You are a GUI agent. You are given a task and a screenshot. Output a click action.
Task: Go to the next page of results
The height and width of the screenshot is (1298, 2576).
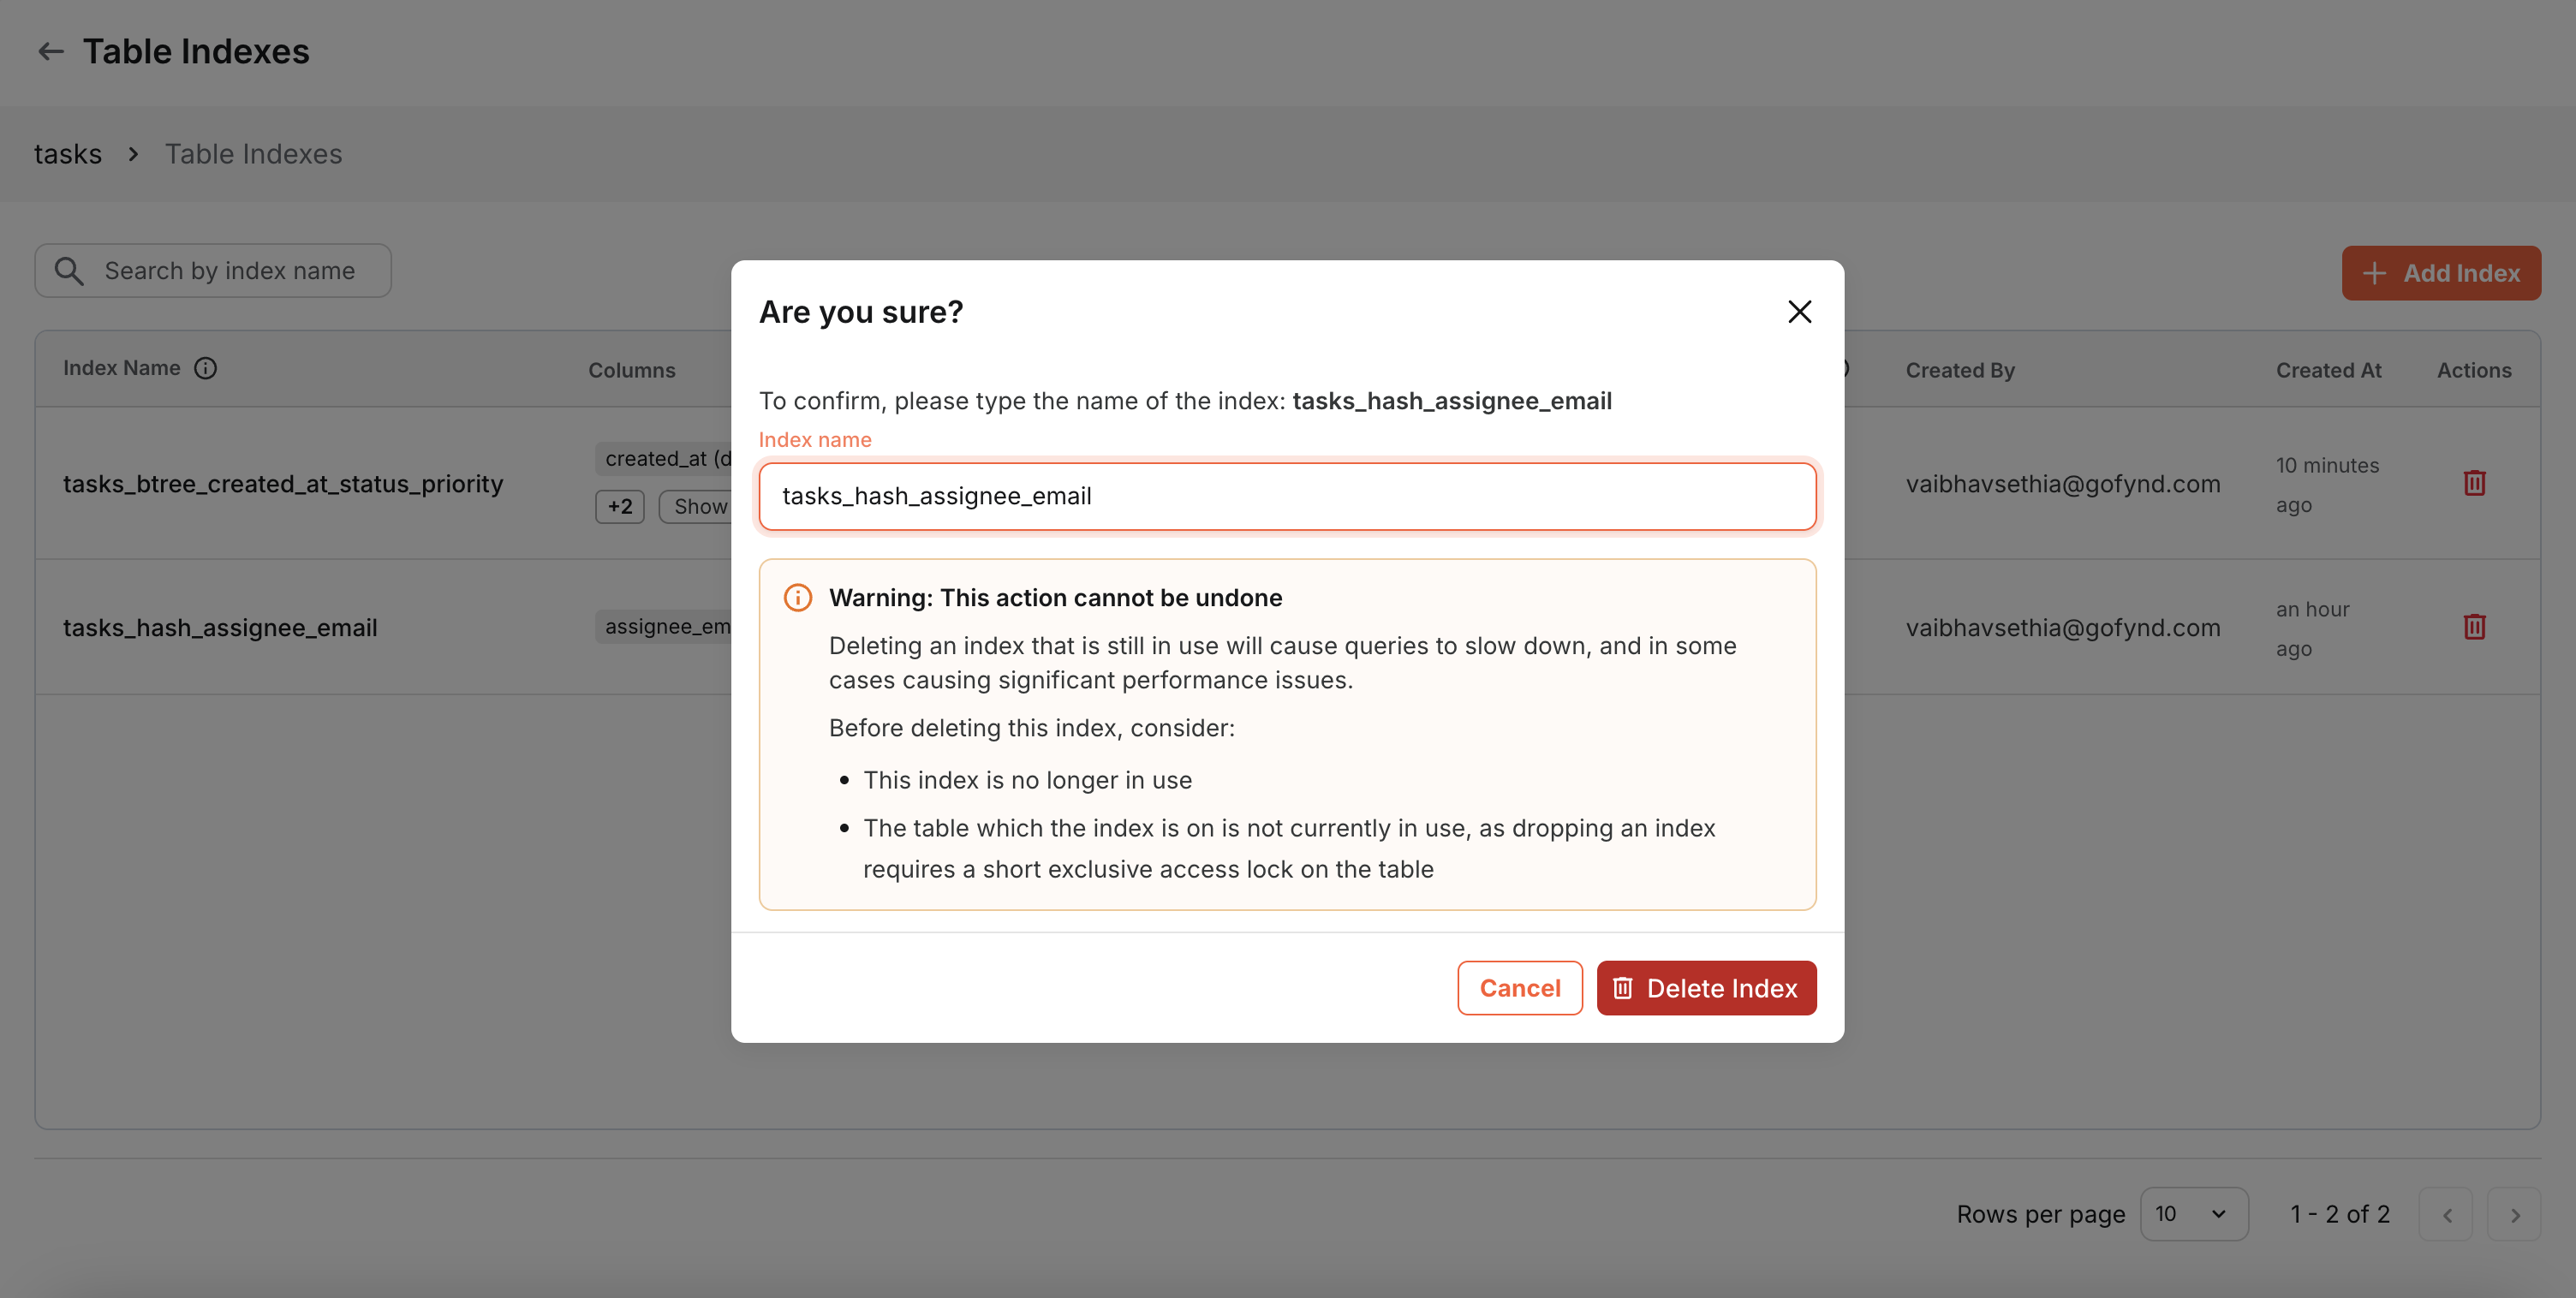[x=2514, y=1215]
